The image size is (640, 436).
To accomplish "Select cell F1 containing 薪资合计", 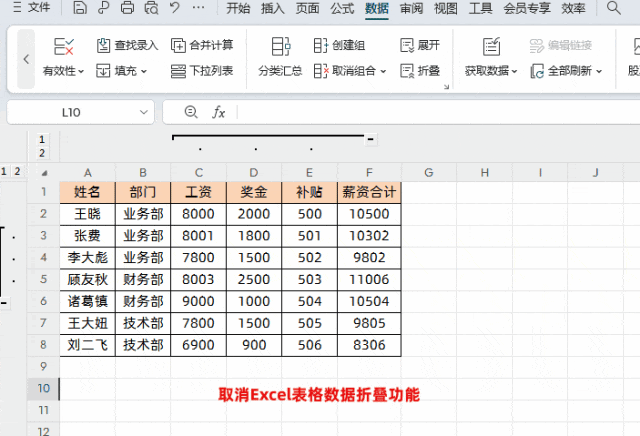I will pyautogui.click(x=370, y=191).
